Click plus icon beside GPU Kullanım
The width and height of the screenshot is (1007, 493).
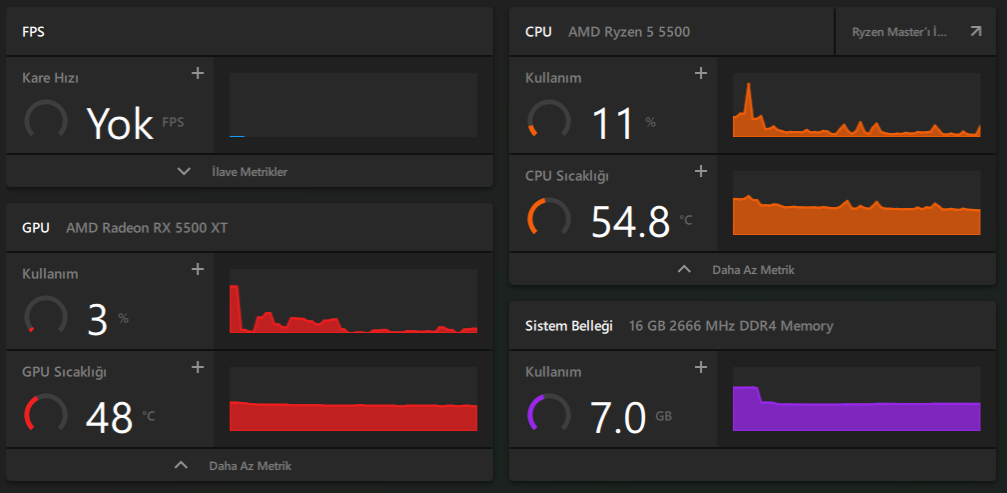pos(198,269)
